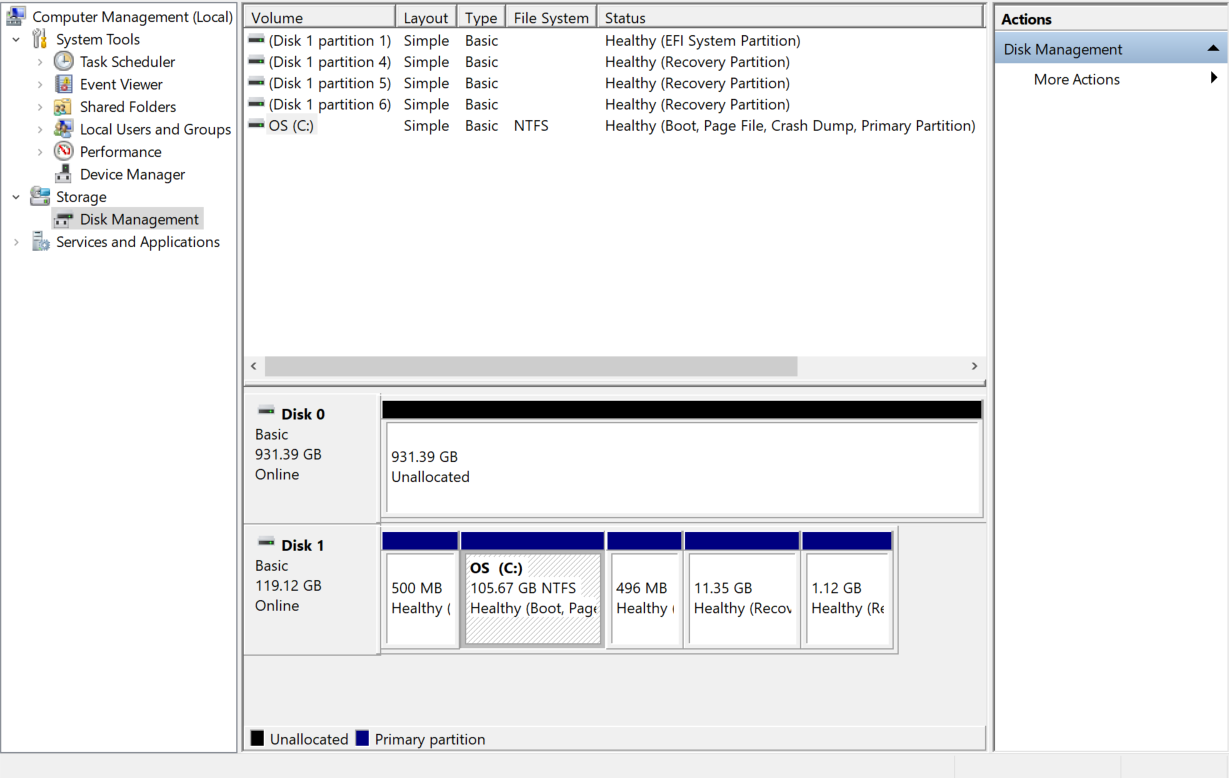Click the Disk 0 931.39 GB size label
This screenshot has height=778, width=1229.
pyautogui.click(x=288, y=454)
